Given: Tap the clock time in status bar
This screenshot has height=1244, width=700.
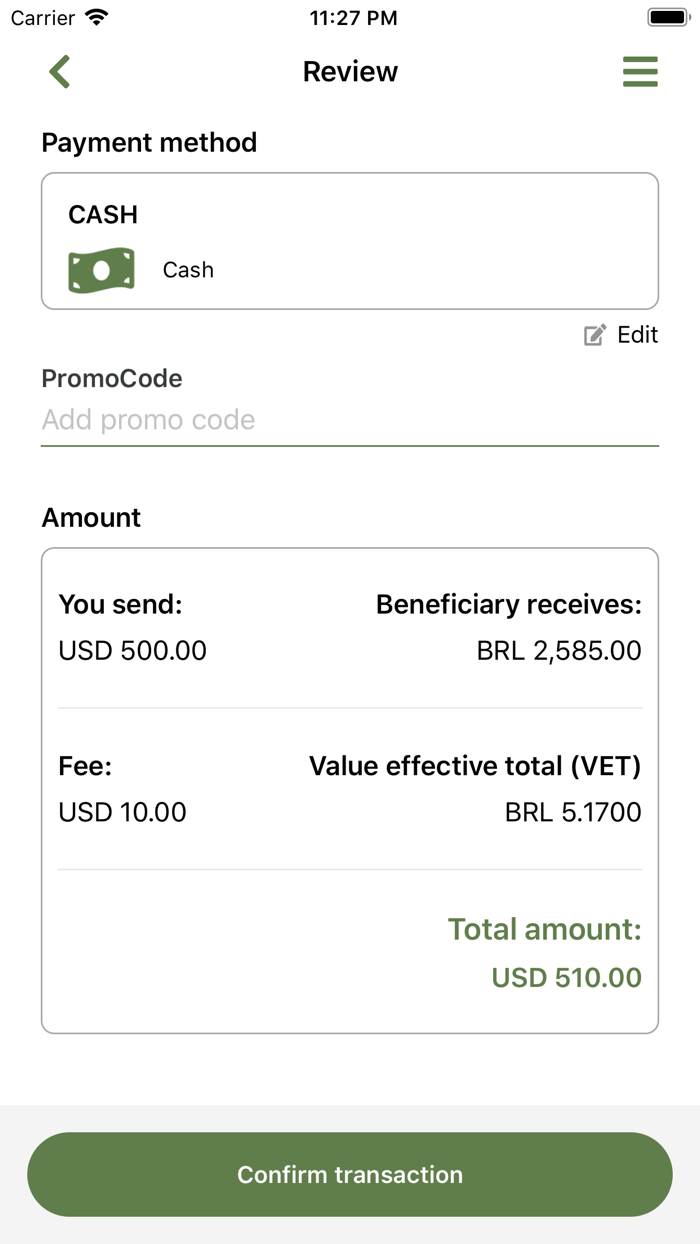Looking at the screenshot, I should (353, 18).
